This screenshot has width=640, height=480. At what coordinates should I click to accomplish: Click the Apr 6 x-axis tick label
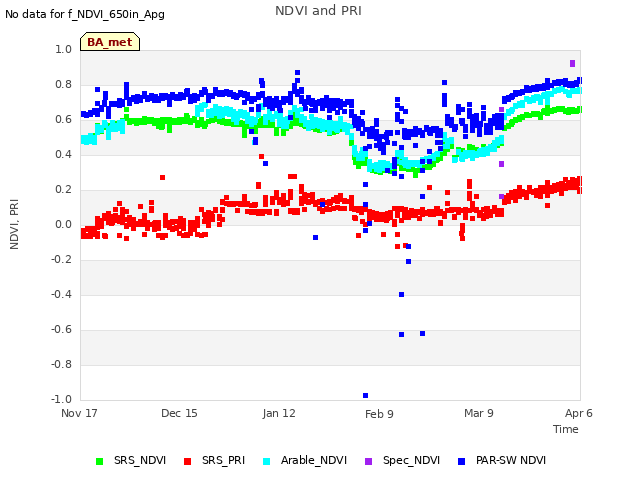pos(578,413)
